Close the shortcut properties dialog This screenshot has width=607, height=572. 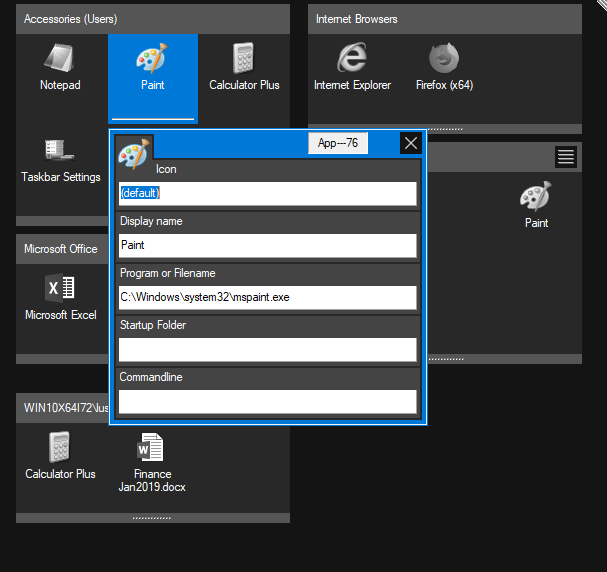tap(410, 144)
